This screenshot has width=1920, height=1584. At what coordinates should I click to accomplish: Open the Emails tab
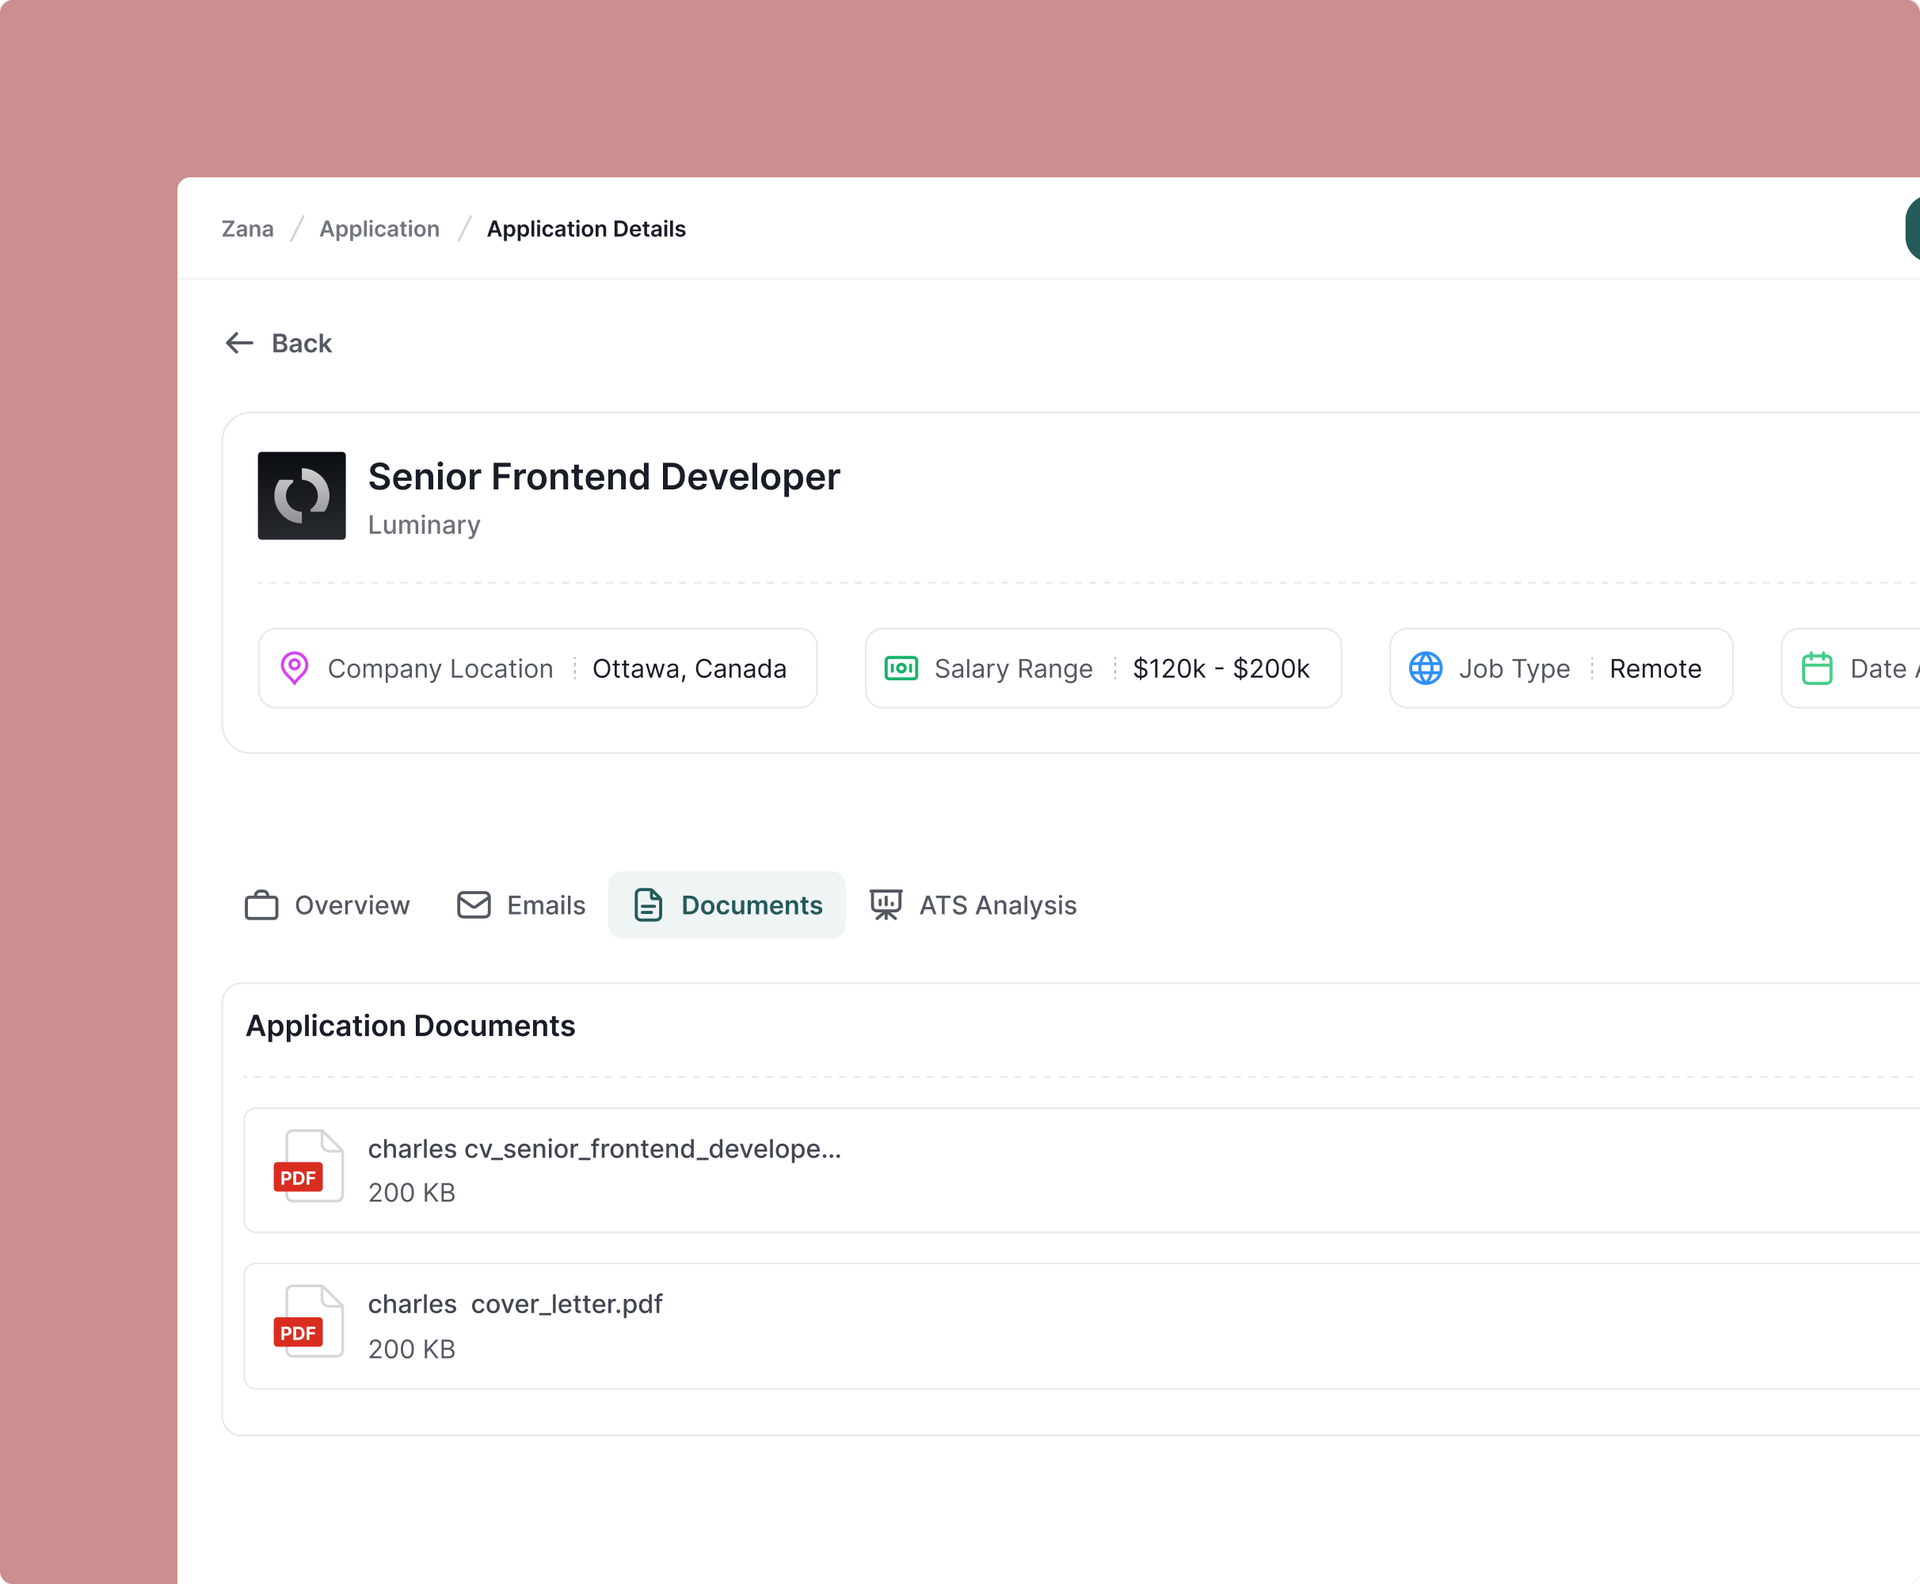pos(545,905)
